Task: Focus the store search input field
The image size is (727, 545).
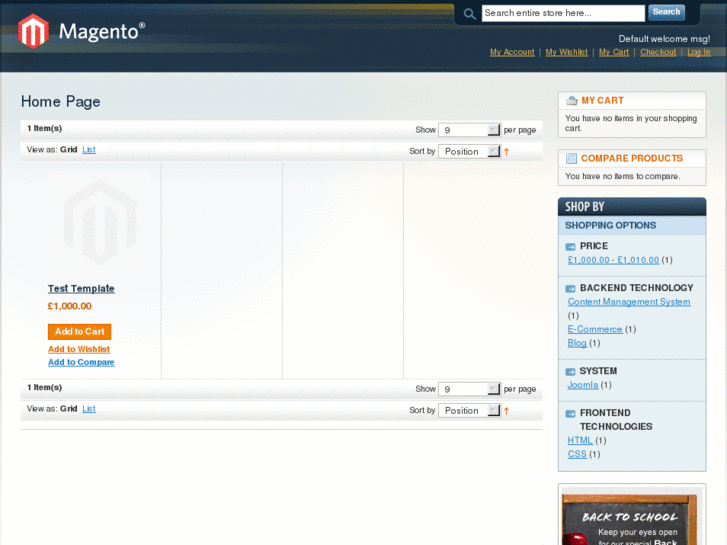Action: pos(563,13)
